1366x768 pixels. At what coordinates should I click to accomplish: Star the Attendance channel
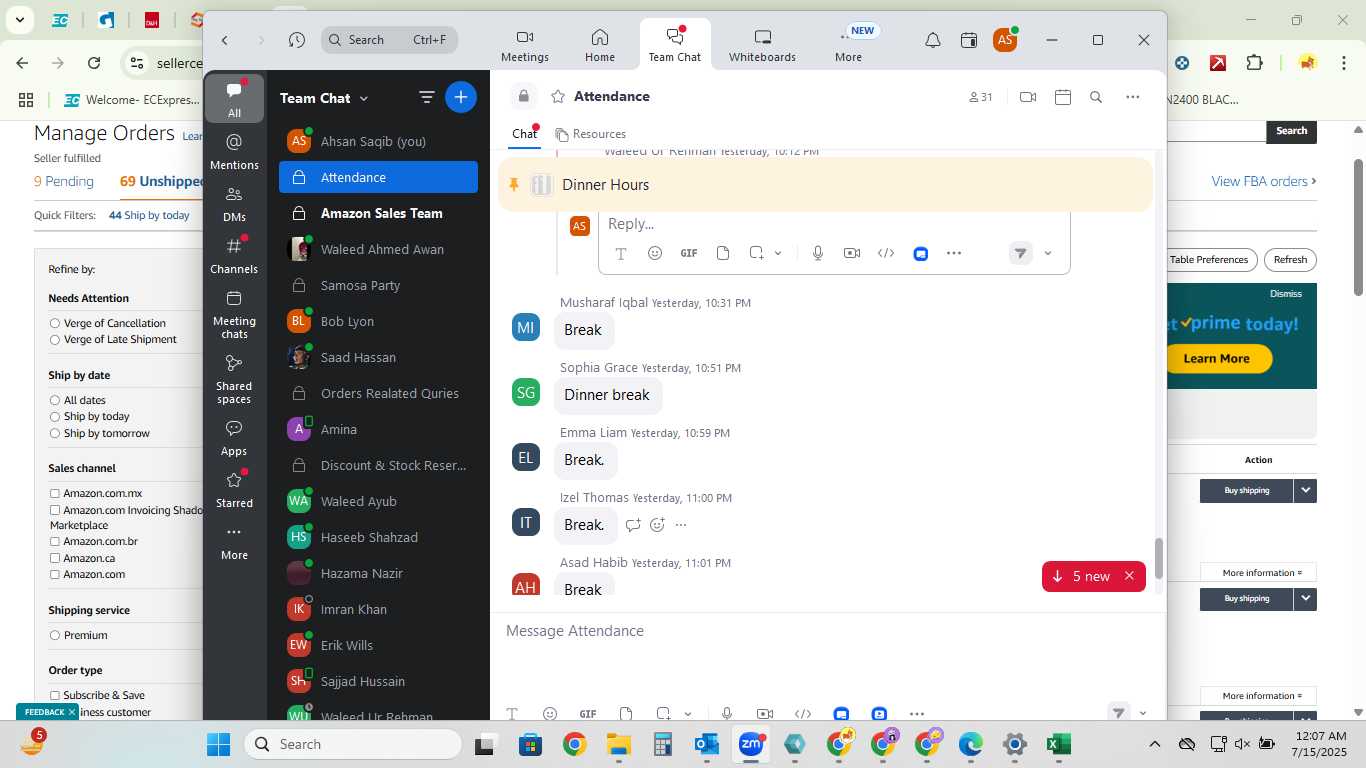pos(558,97)
